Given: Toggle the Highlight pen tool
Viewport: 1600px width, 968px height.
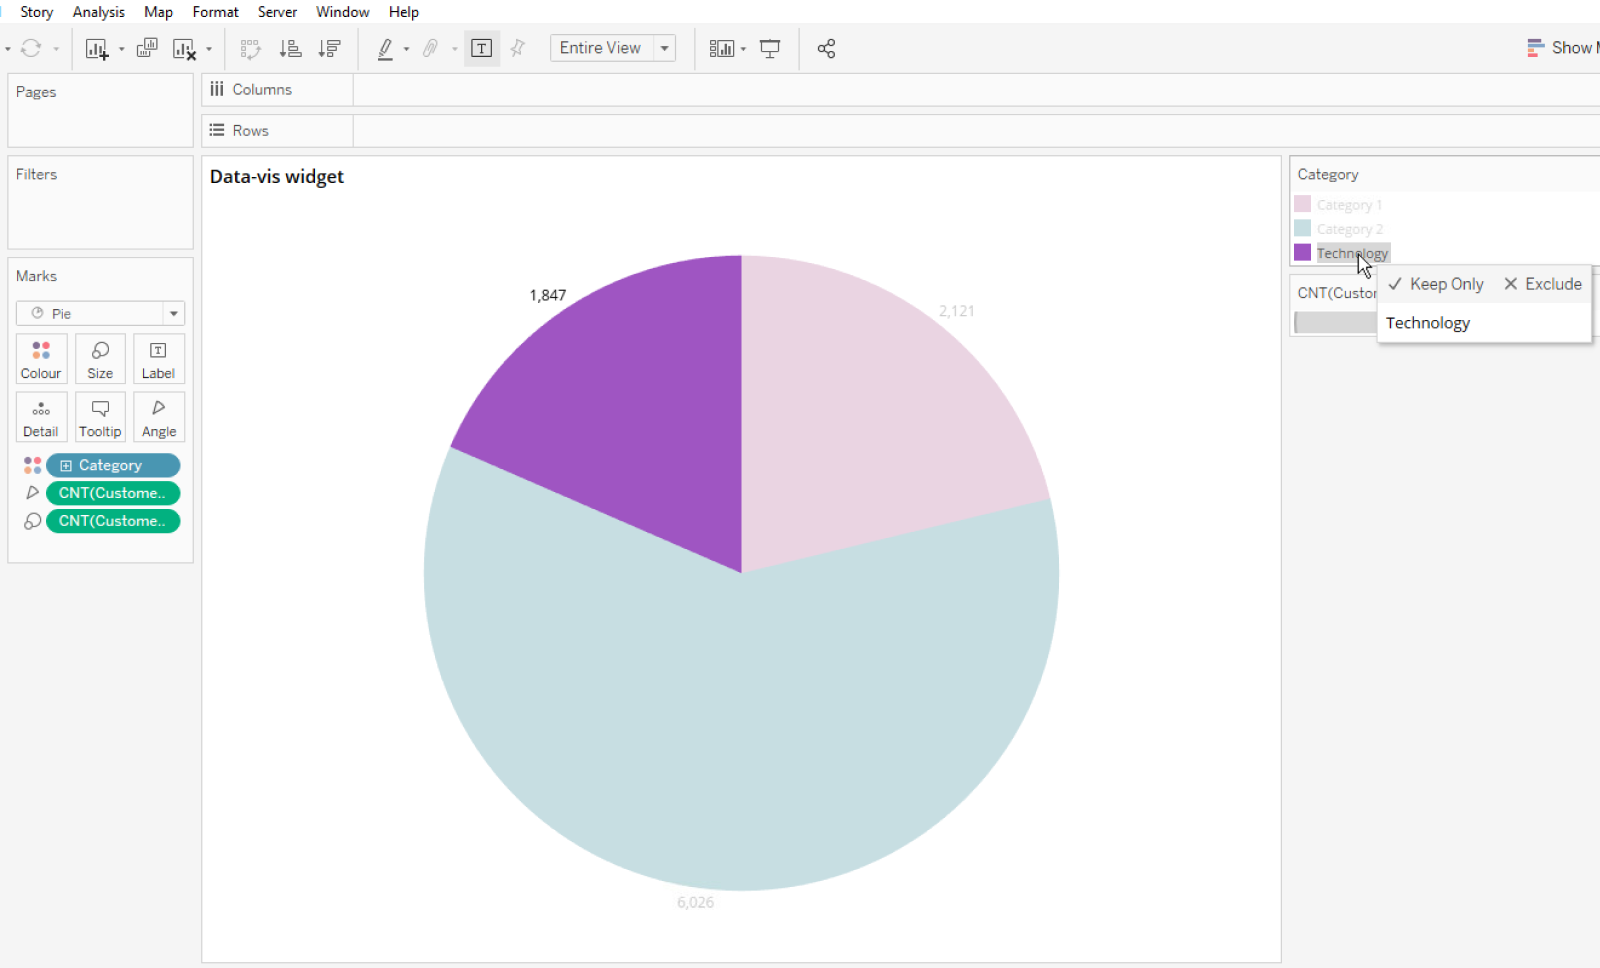Looking at the screenshot, I should point(385,47).
